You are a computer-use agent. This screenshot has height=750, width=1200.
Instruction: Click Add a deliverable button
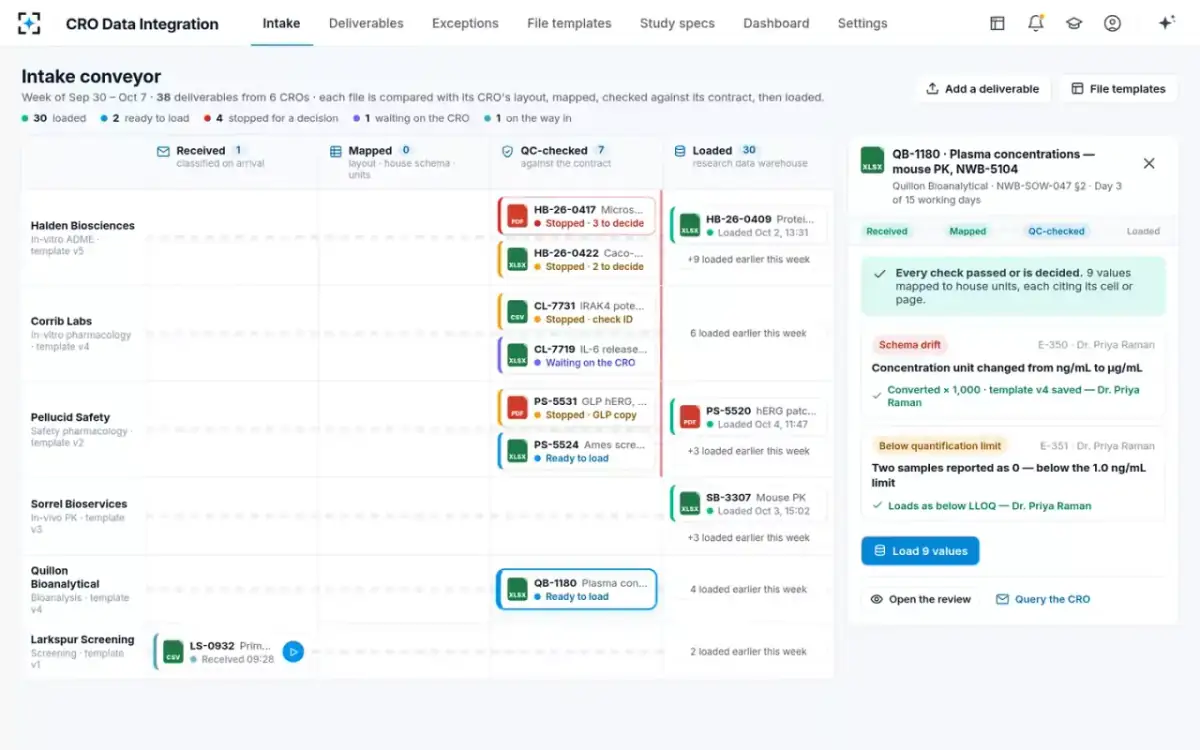pyautogui.click(x=982, y=89)
